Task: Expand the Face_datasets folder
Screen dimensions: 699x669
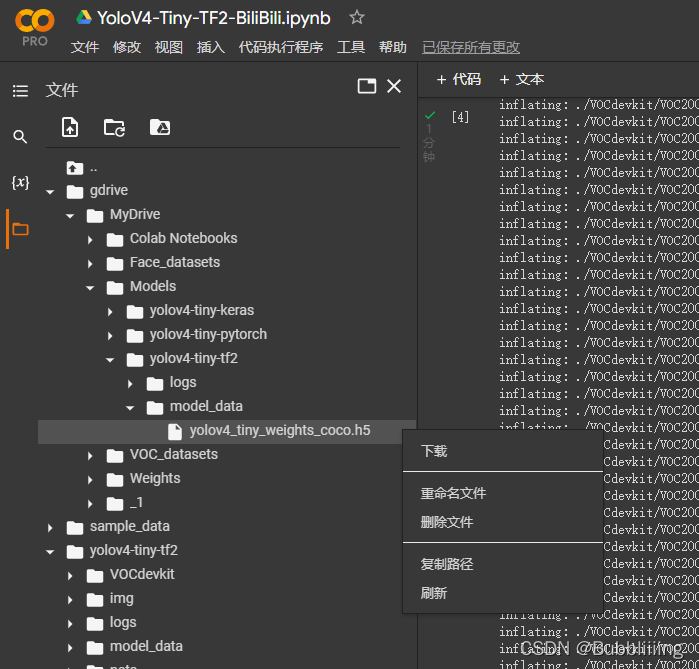Action: (90, 264)
